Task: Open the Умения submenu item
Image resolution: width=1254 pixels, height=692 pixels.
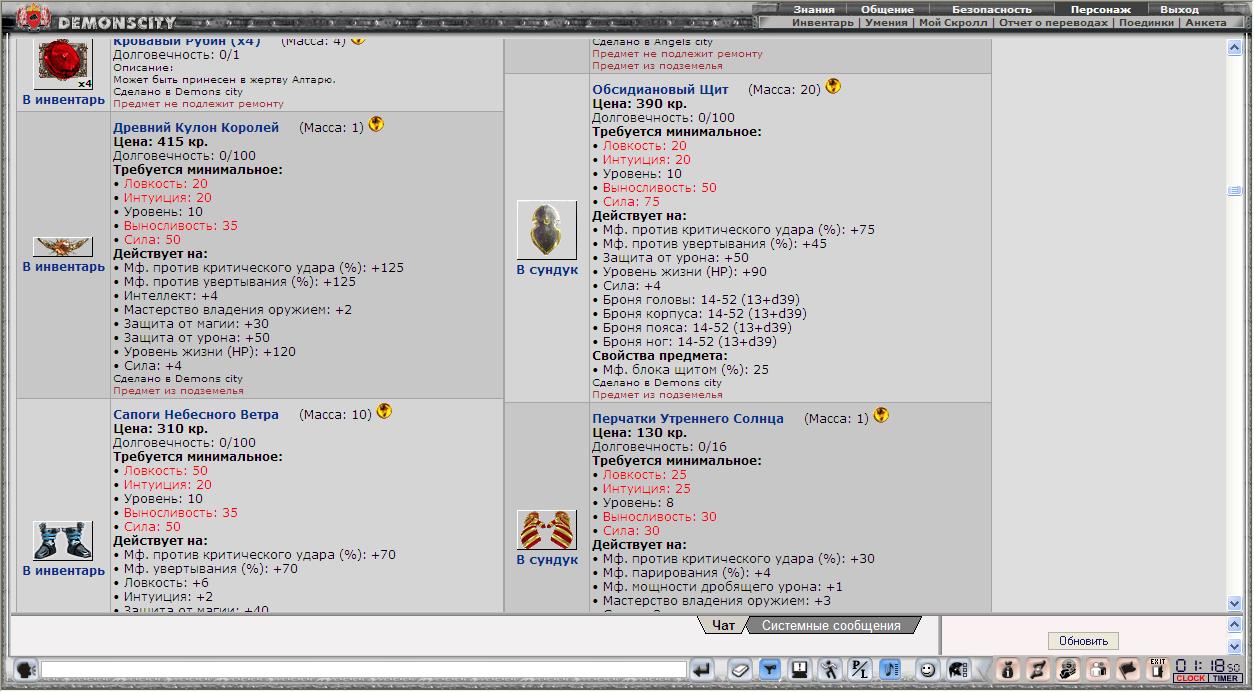Action: (x=886, y=23)
